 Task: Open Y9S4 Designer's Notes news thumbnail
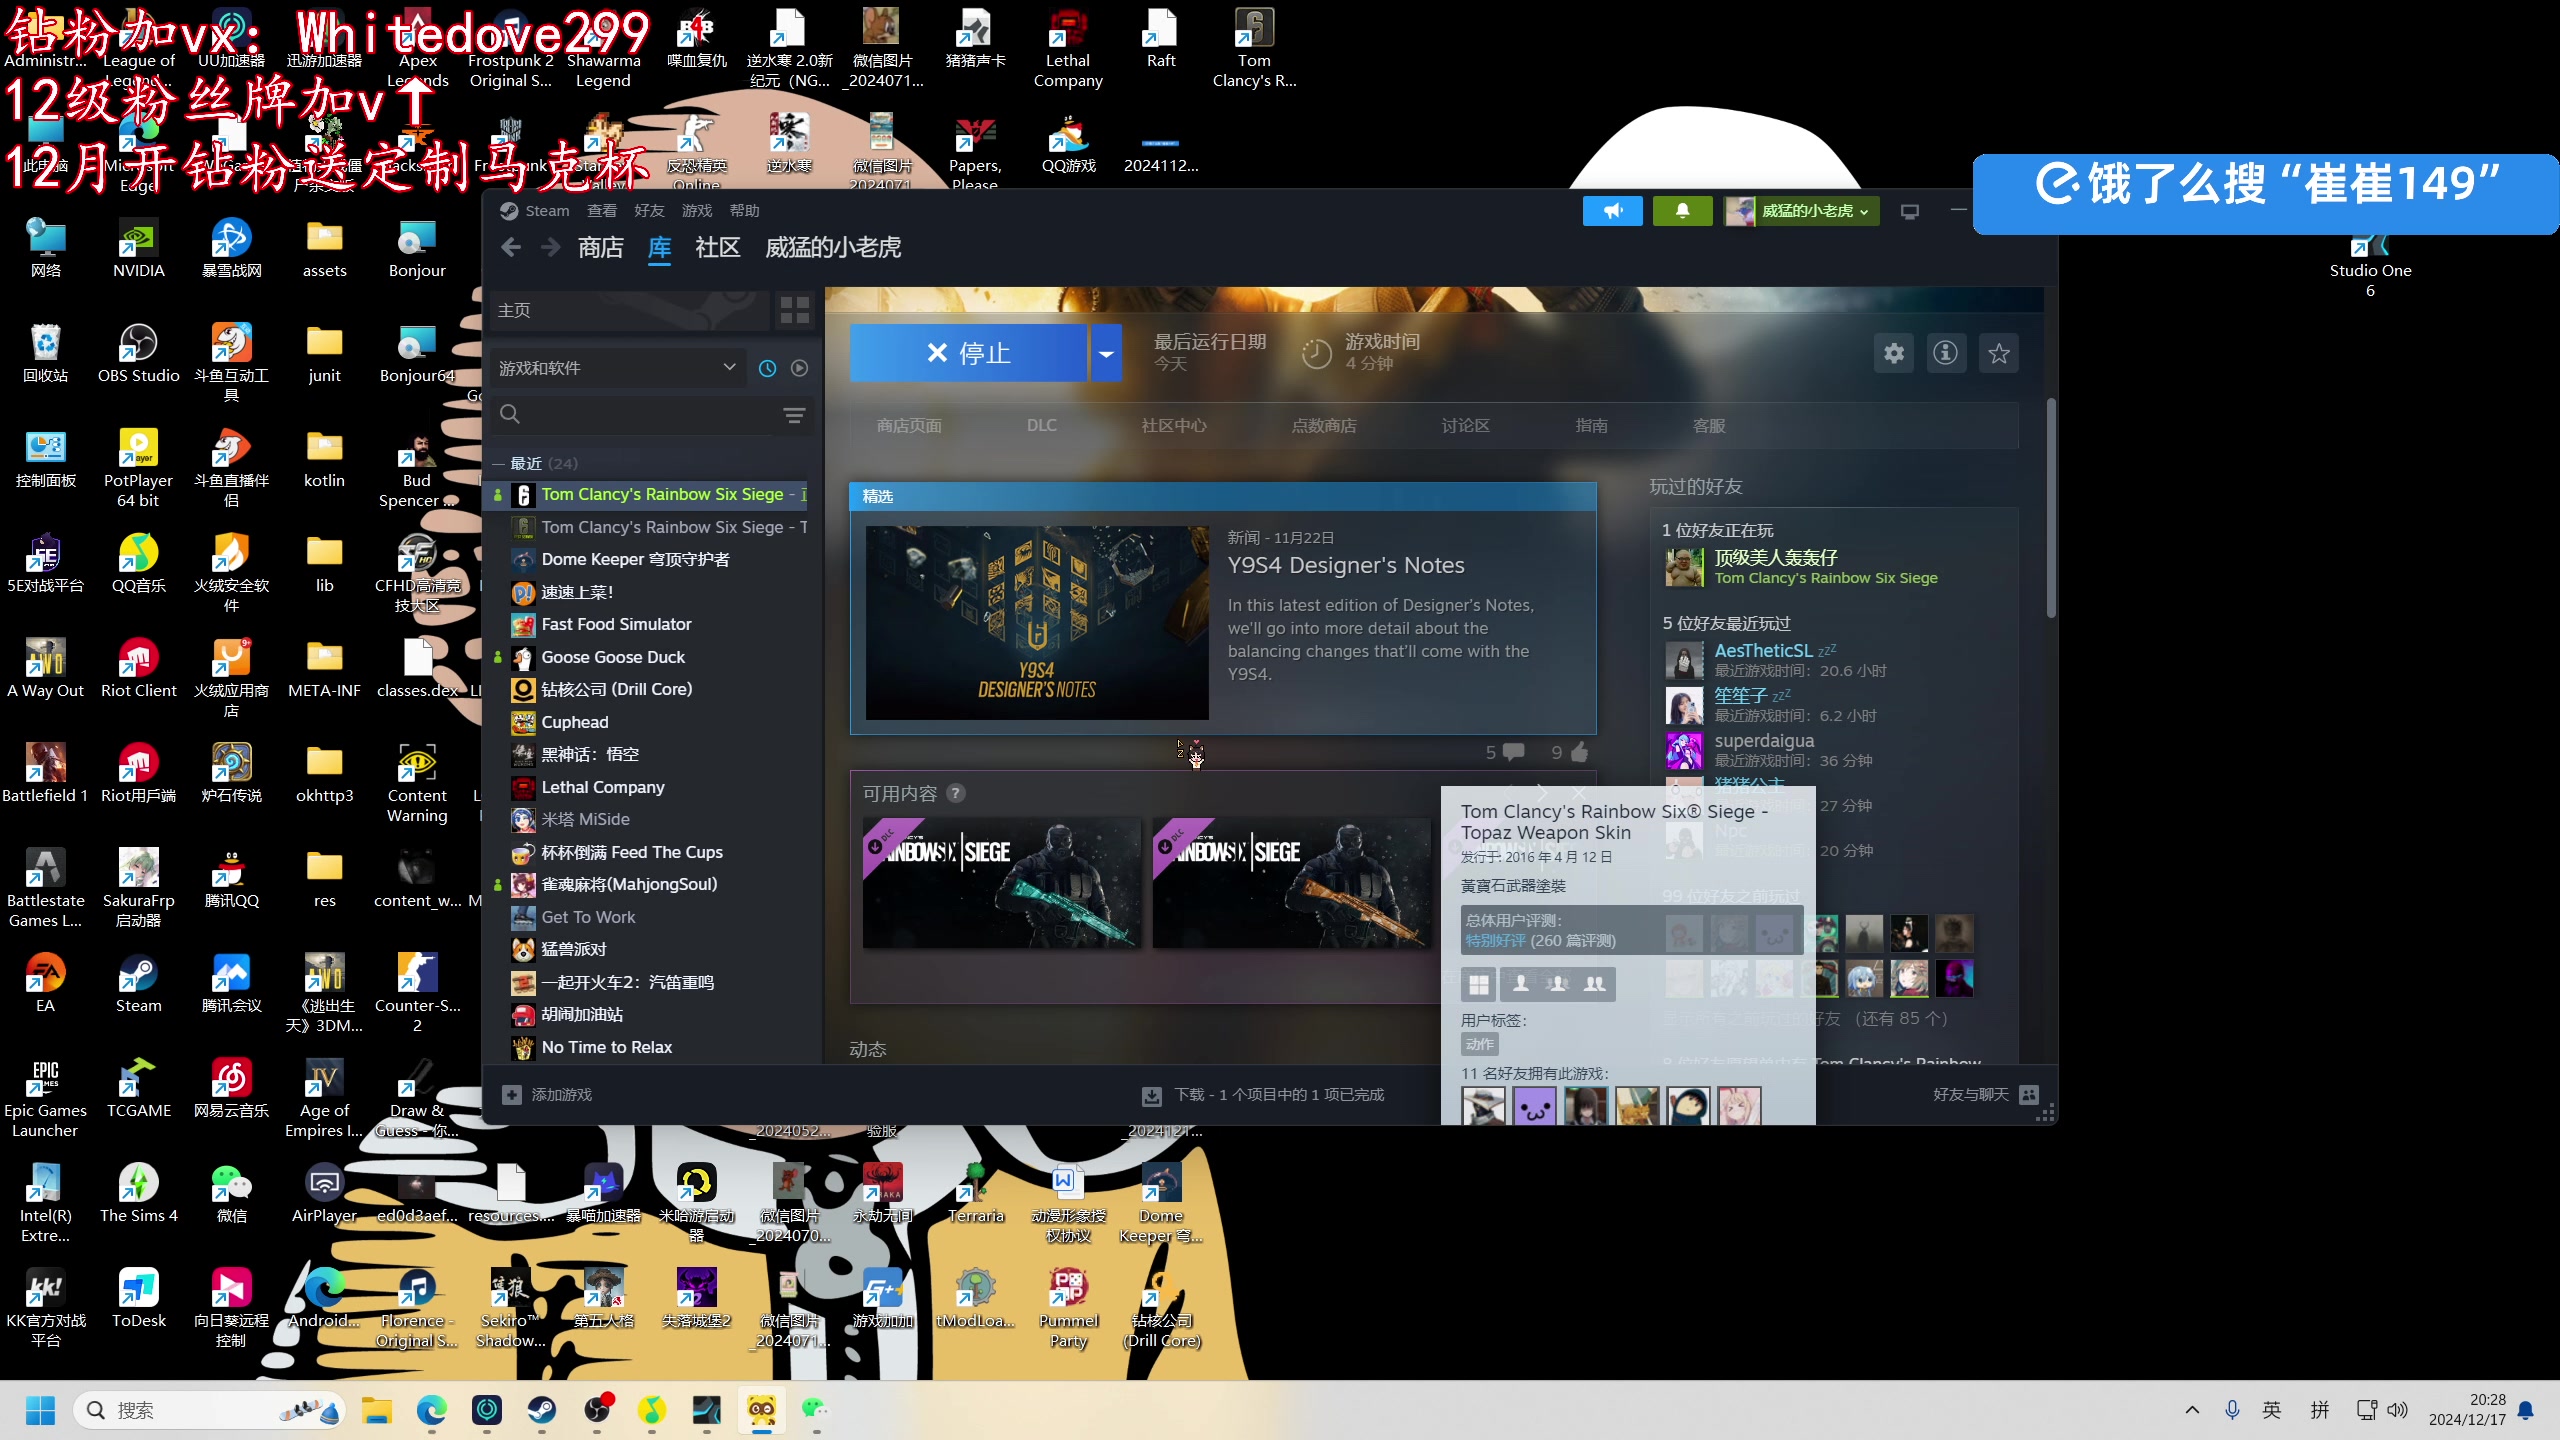pos(1037,623)
